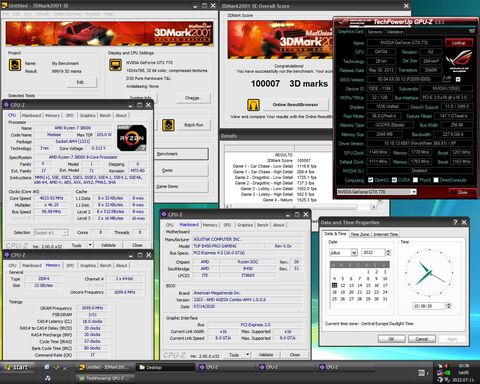Switch to the Sensors tab in GPU-Z
The width and height of the screenshot is (480, 384).
point(375,32)
